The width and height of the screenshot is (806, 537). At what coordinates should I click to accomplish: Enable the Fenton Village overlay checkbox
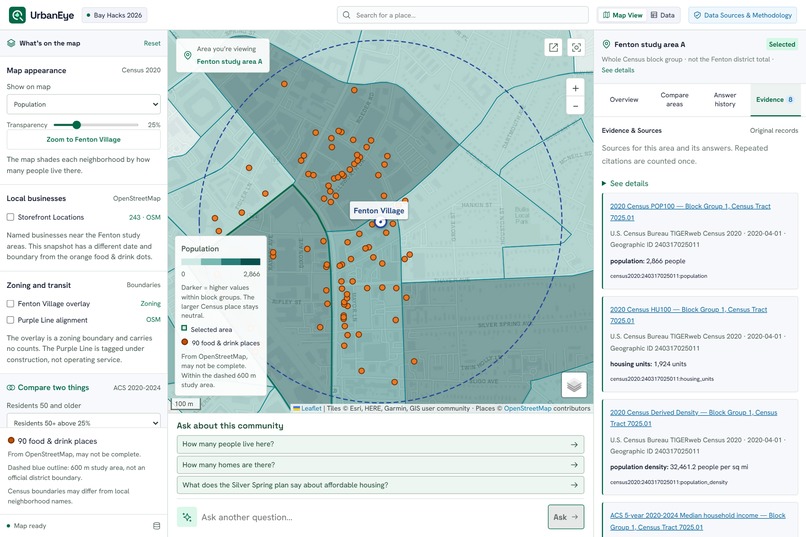pyautogui.click(x=10, y=304)
